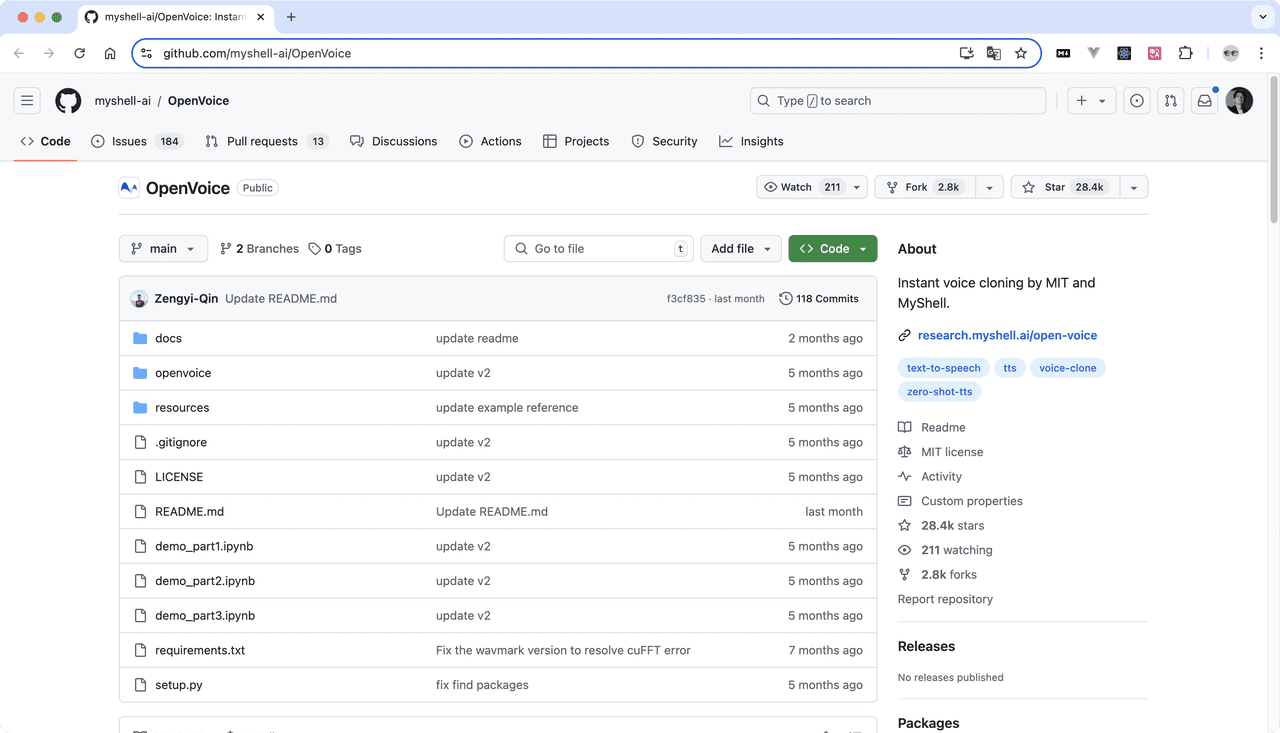1280x733 pixels.
Task: Click Zengyi-Qin's avatar on the commit row
Action: 139,298
